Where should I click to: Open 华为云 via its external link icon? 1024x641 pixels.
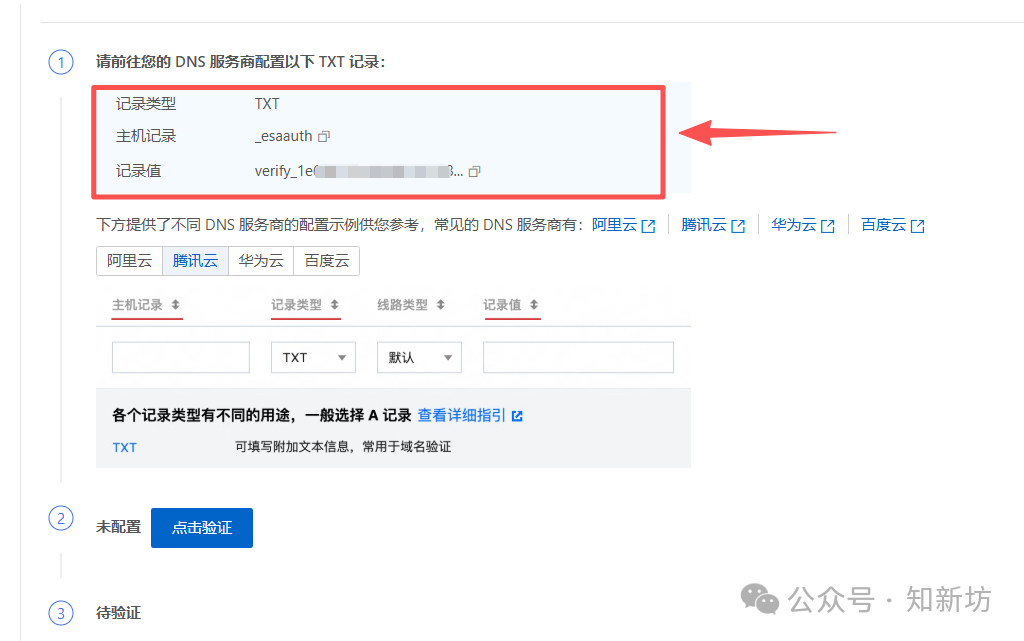click(829, 225)
